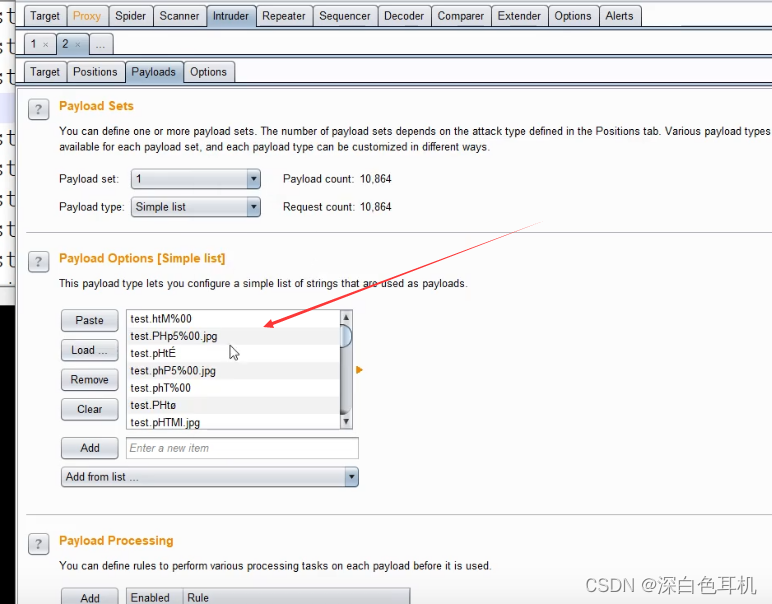This screenshot has width=772, height=604.
Task: Open the Decoder tab
Action: click(x=404, y=16)
